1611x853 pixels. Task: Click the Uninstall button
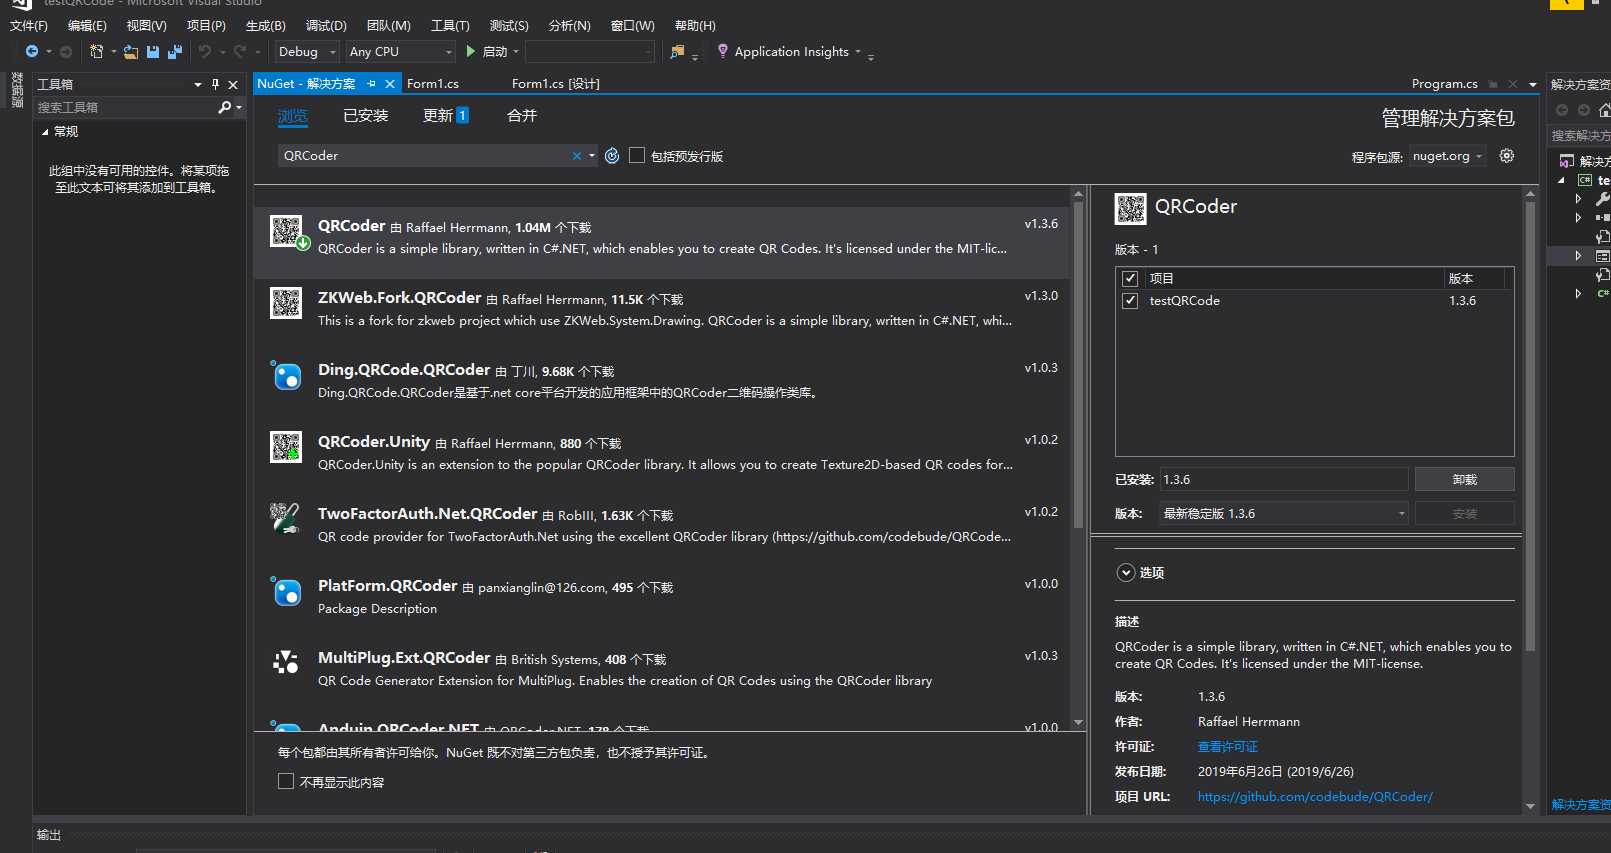pos(1465,480)
